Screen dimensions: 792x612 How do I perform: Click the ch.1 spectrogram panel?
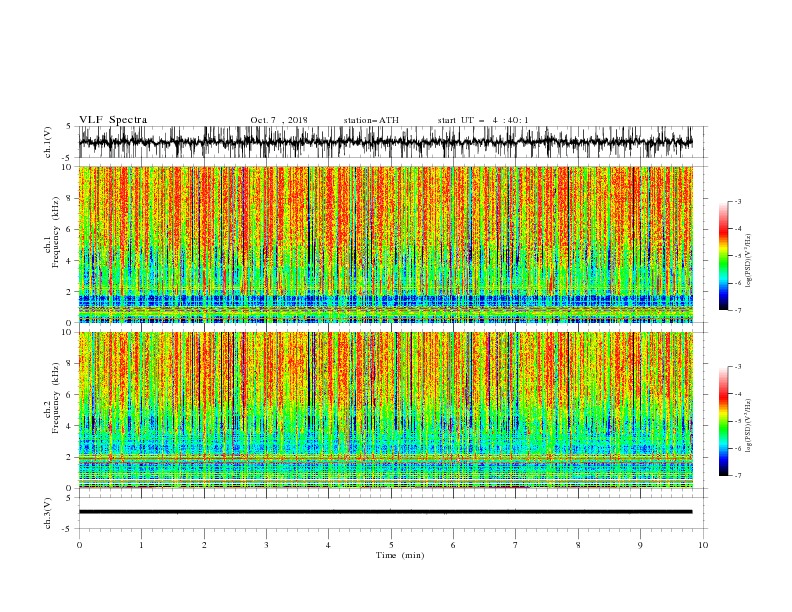pos(385,244)
